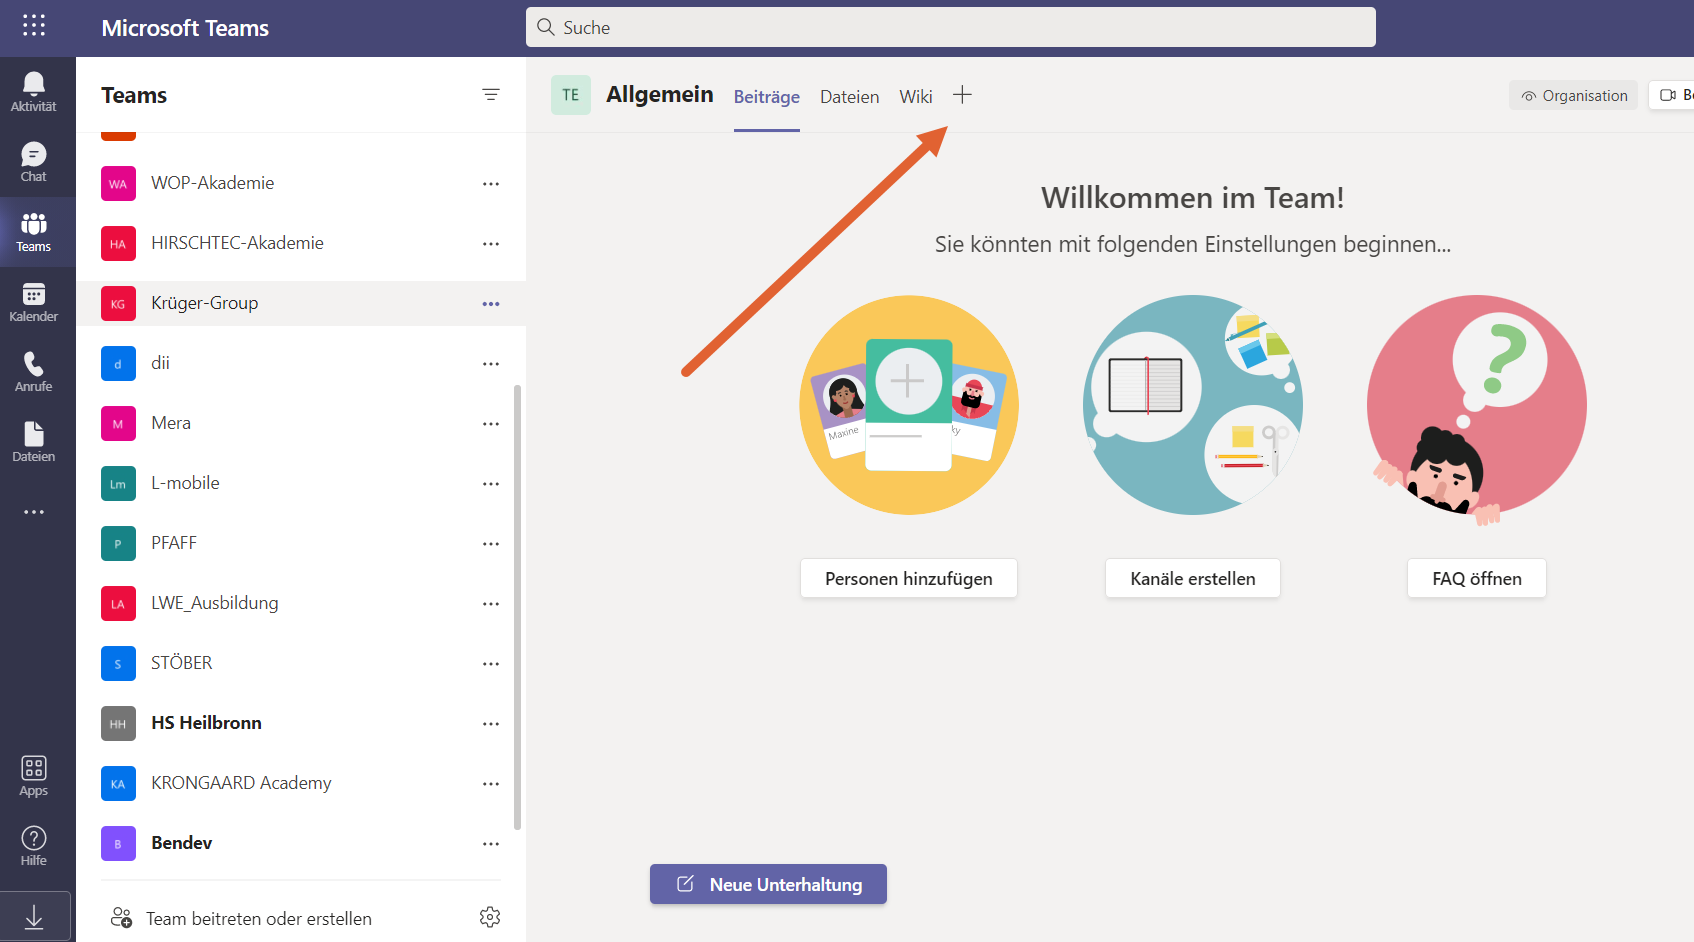Image resolution: width=1694 pixels, height=942 pixels.
Task: Open the Kalender view
Action: pos(34,301)
